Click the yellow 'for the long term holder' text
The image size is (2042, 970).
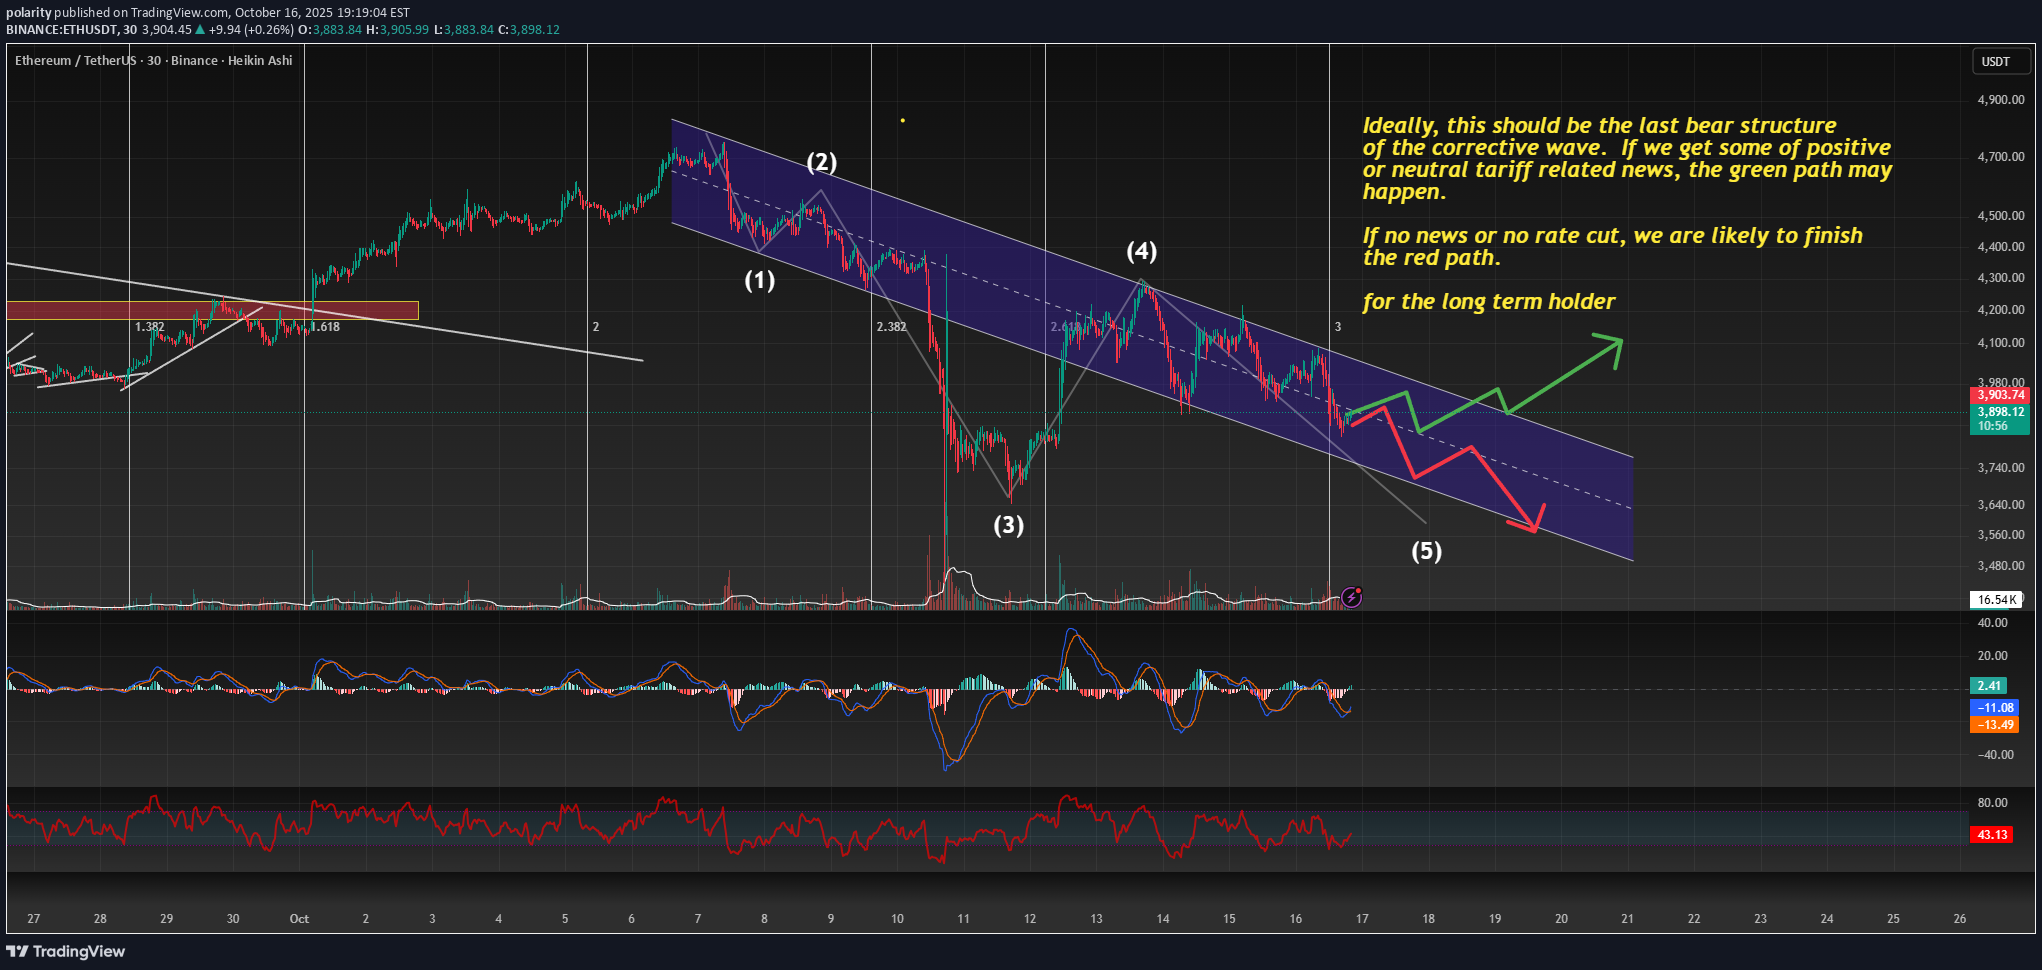tap(1488, 302)
